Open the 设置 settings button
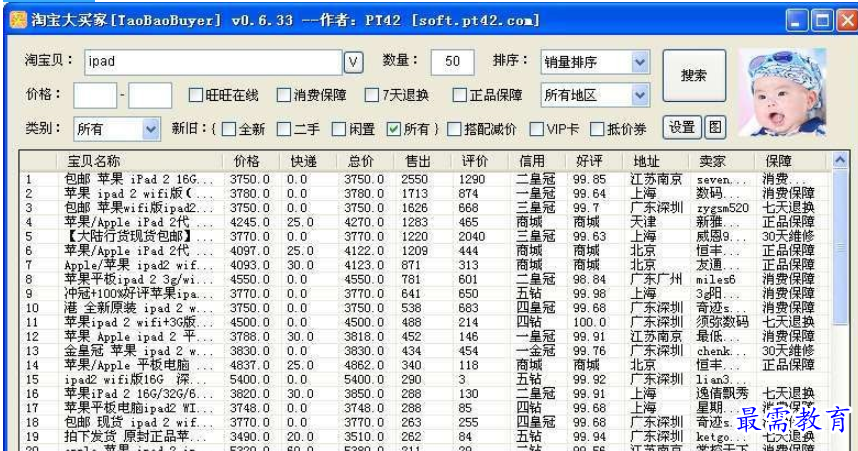Viewport: 858px width, 451px height. click(x=681, y=128)
